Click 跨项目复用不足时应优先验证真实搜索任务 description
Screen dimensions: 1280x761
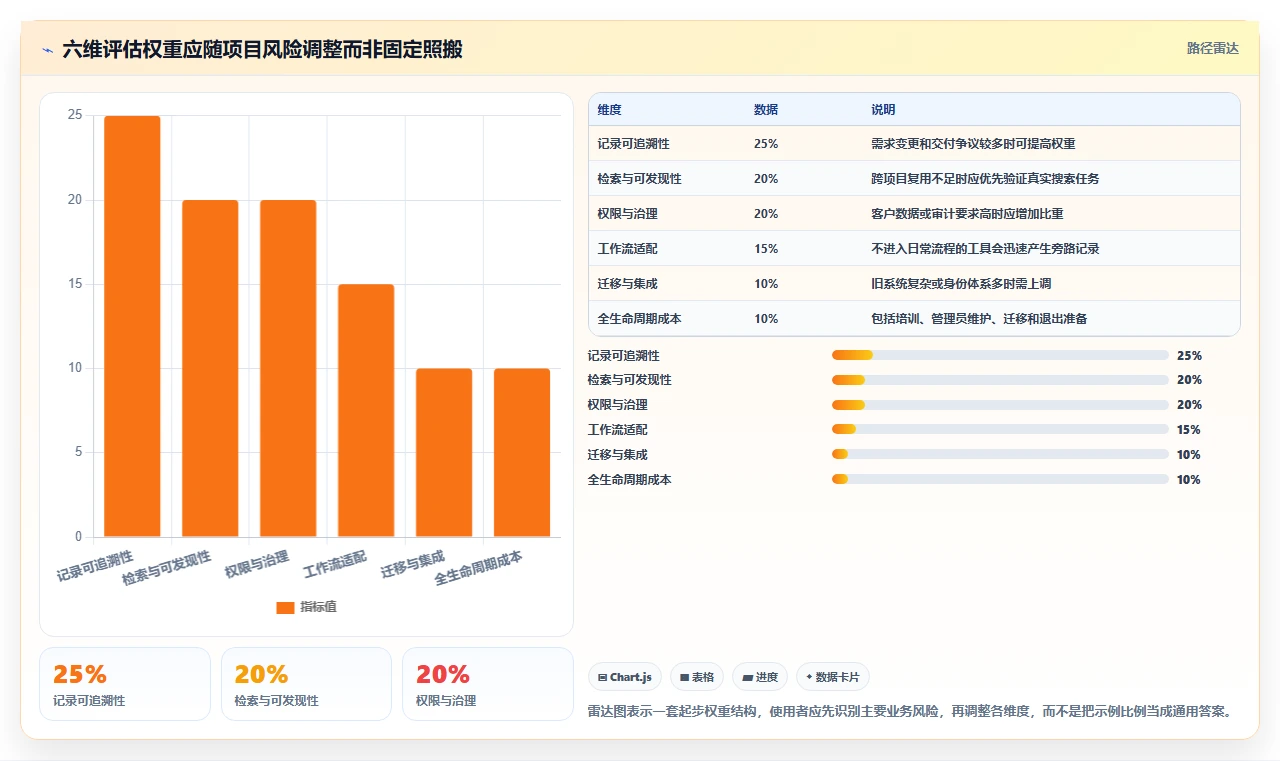(985, 179)
